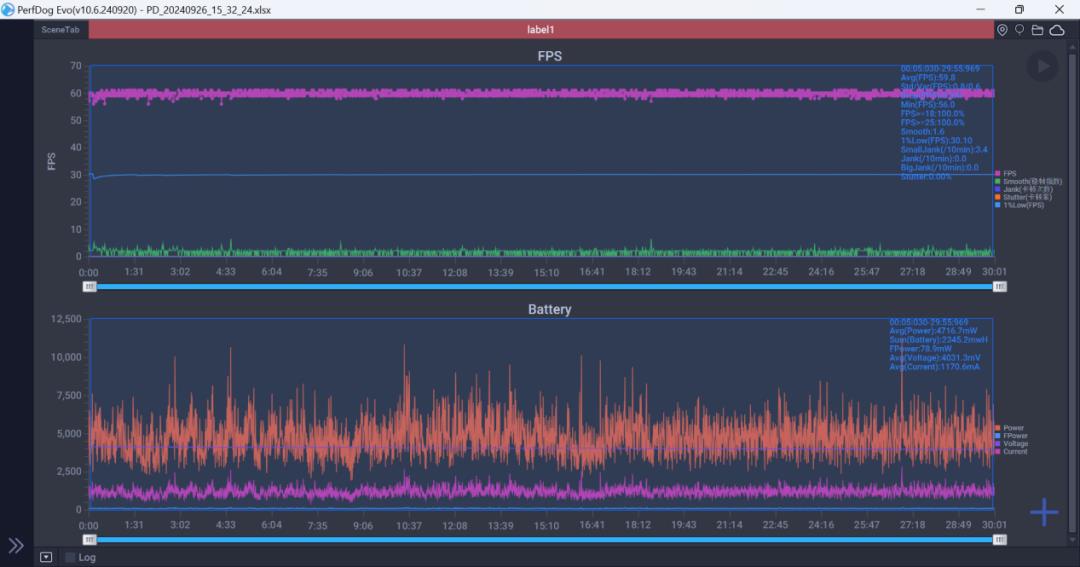Toggle the Smooth series in FPS legend
The image size is (1080, 567).
point(1020,181)
